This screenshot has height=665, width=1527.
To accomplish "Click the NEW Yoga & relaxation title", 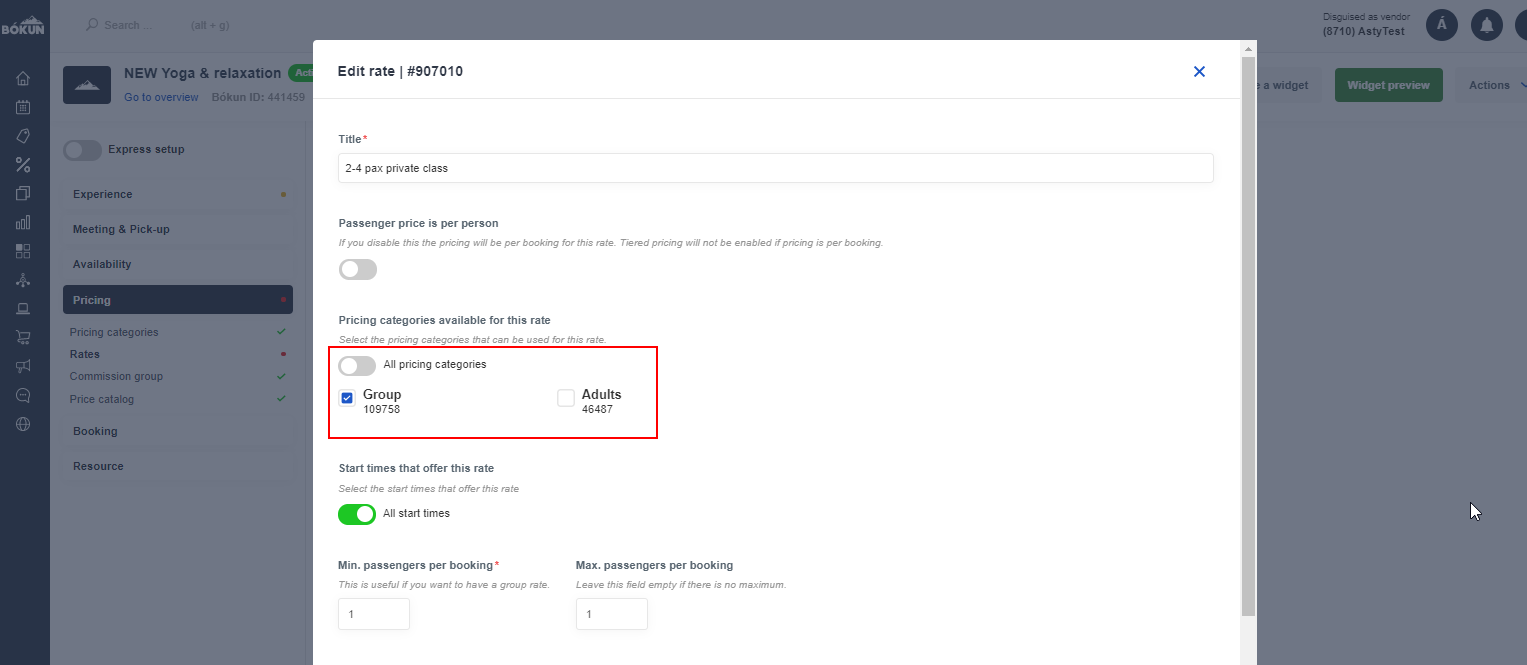I will pyautogui.click(x=202, y=73).
